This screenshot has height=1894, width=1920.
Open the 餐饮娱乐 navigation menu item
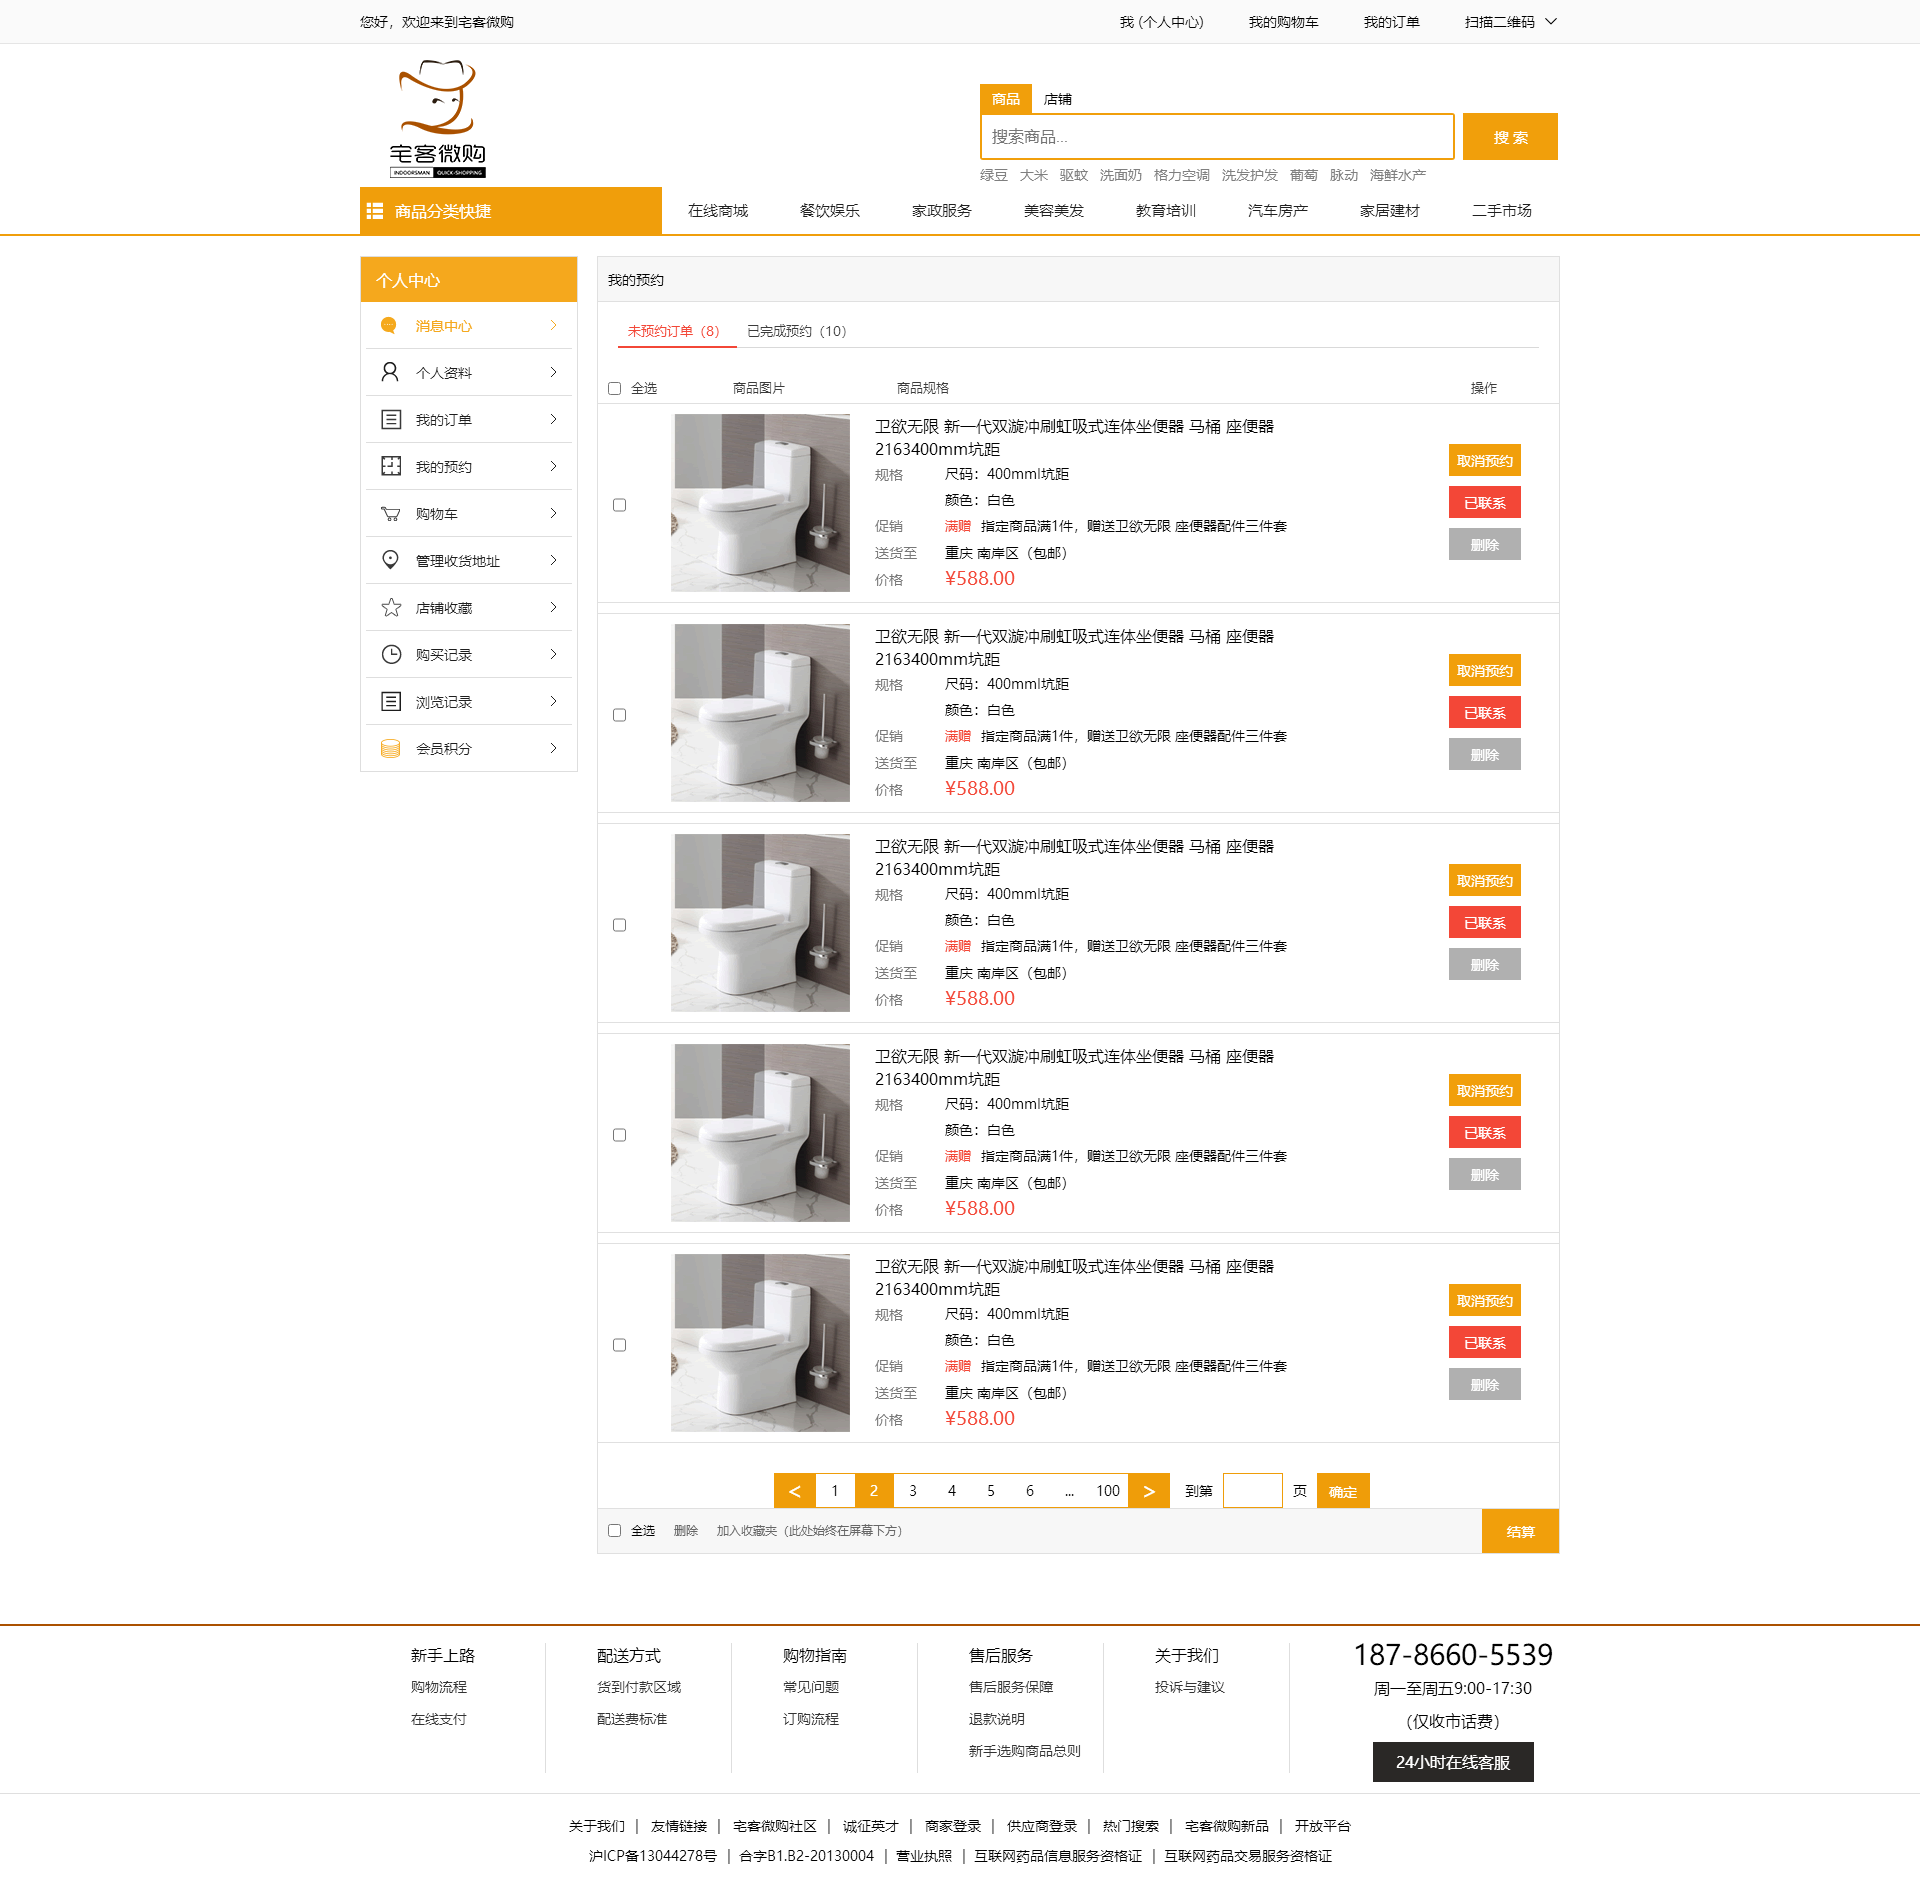(x=829, y=210)
